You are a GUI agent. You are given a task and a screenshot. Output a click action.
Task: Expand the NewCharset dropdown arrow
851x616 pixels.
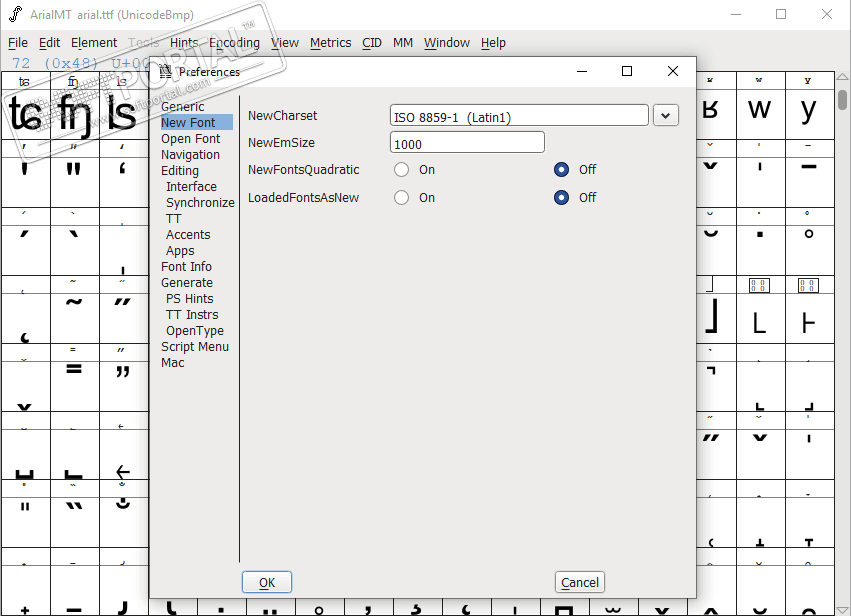tap(665, 116)
